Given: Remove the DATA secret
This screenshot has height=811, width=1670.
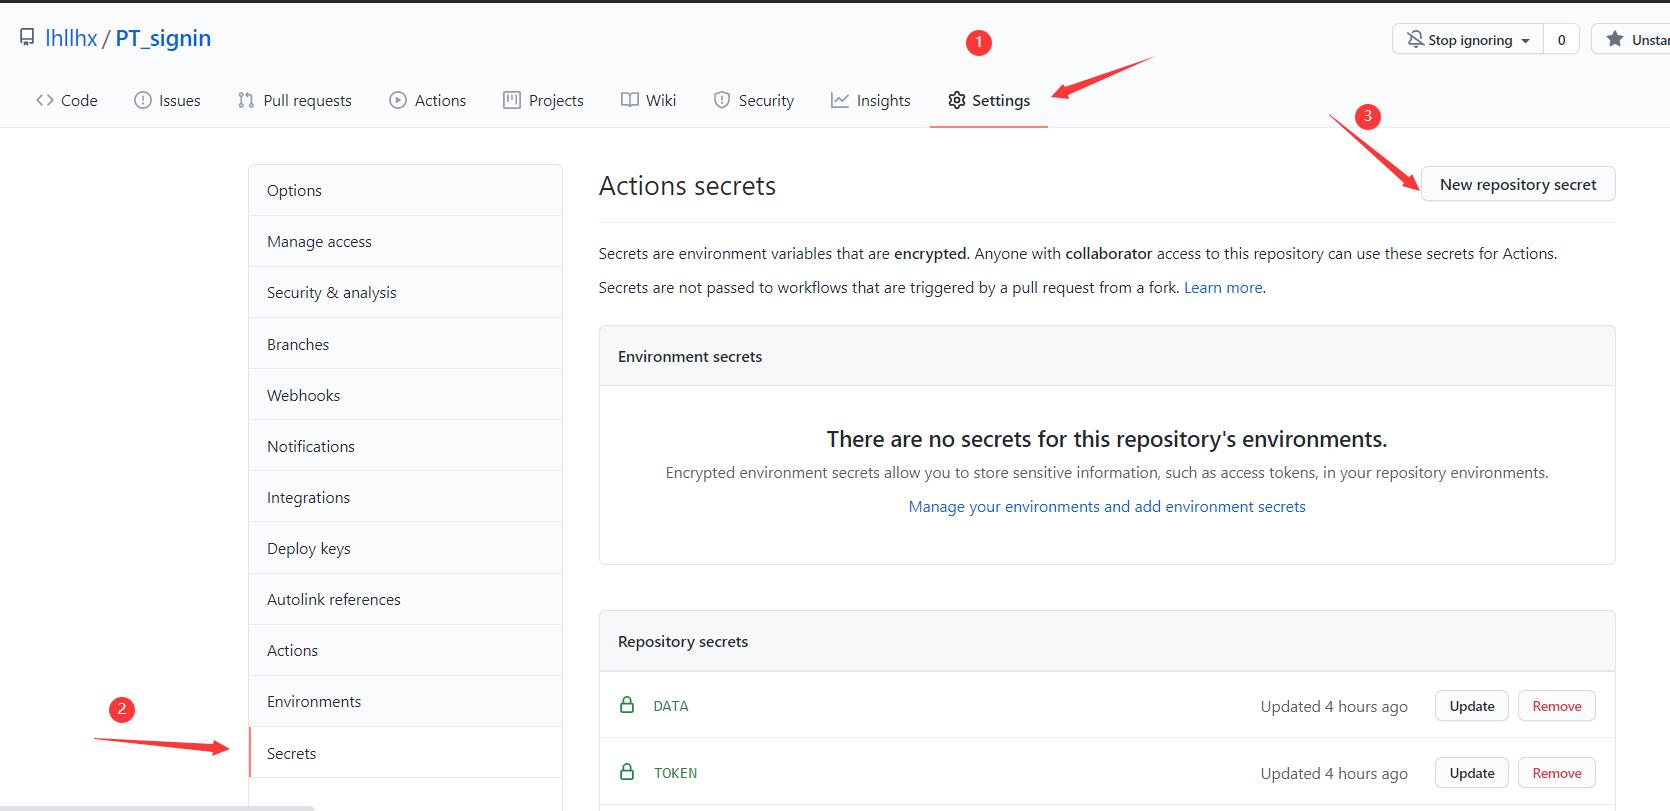Looking at the screenshot, I should point(1557,706).
